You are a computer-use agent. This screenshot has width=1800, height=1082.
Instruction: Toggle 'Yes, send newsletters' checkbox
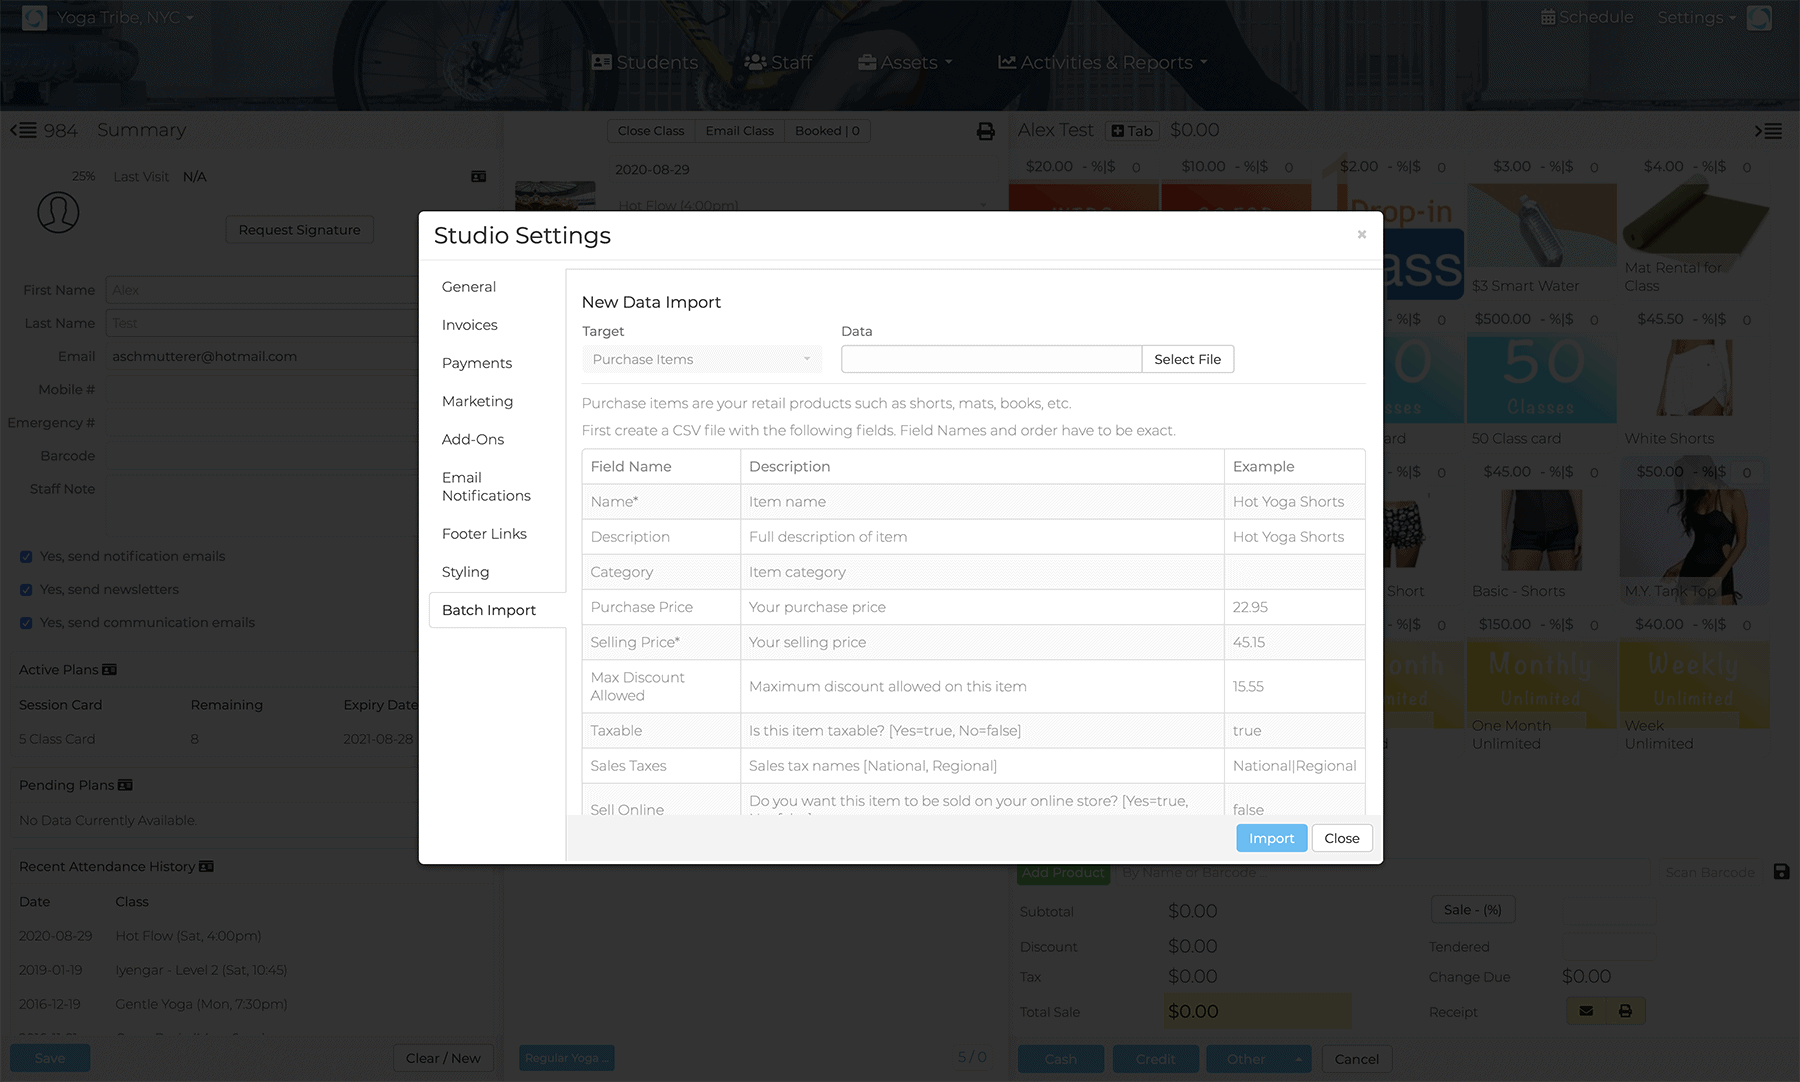26,590
